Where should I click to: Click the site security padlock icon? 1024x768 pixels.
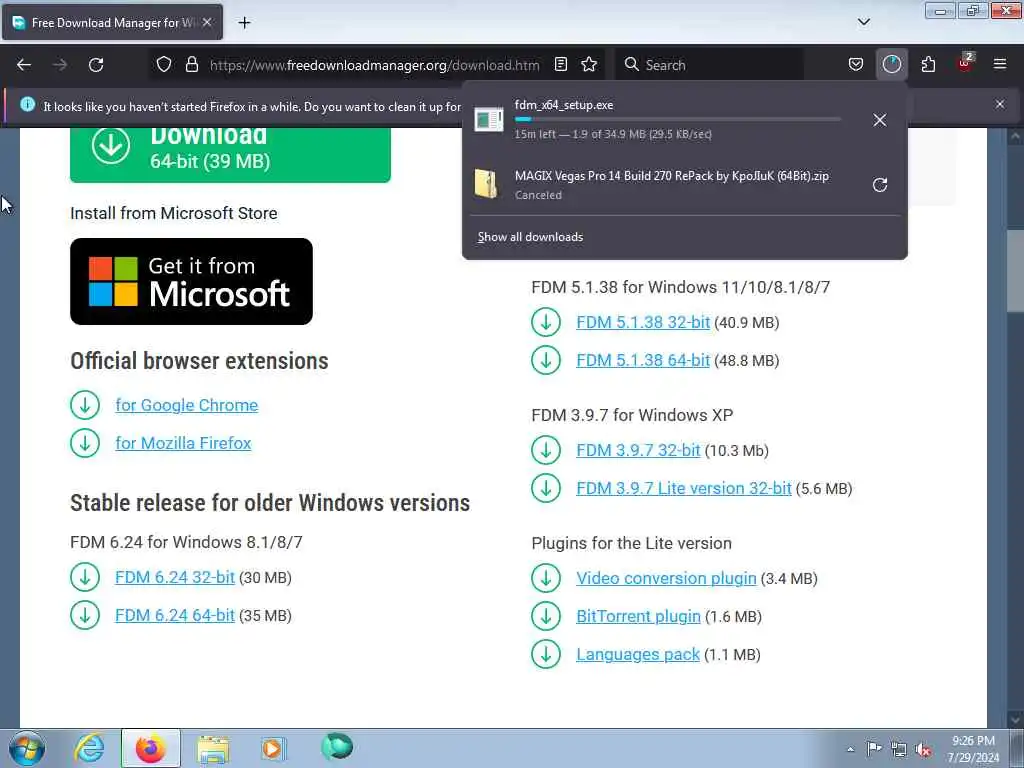pyautogui.click(x=191, y=65)
